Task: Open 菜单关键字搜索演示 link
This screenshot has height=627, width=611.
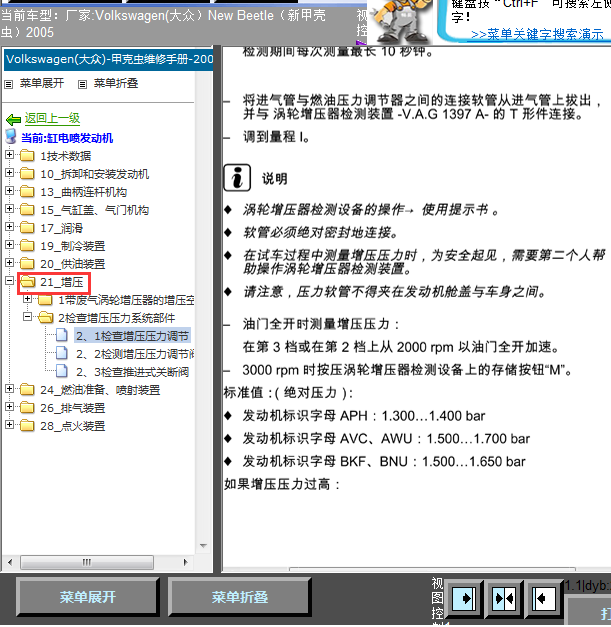Action: click(x=537, y=34)
